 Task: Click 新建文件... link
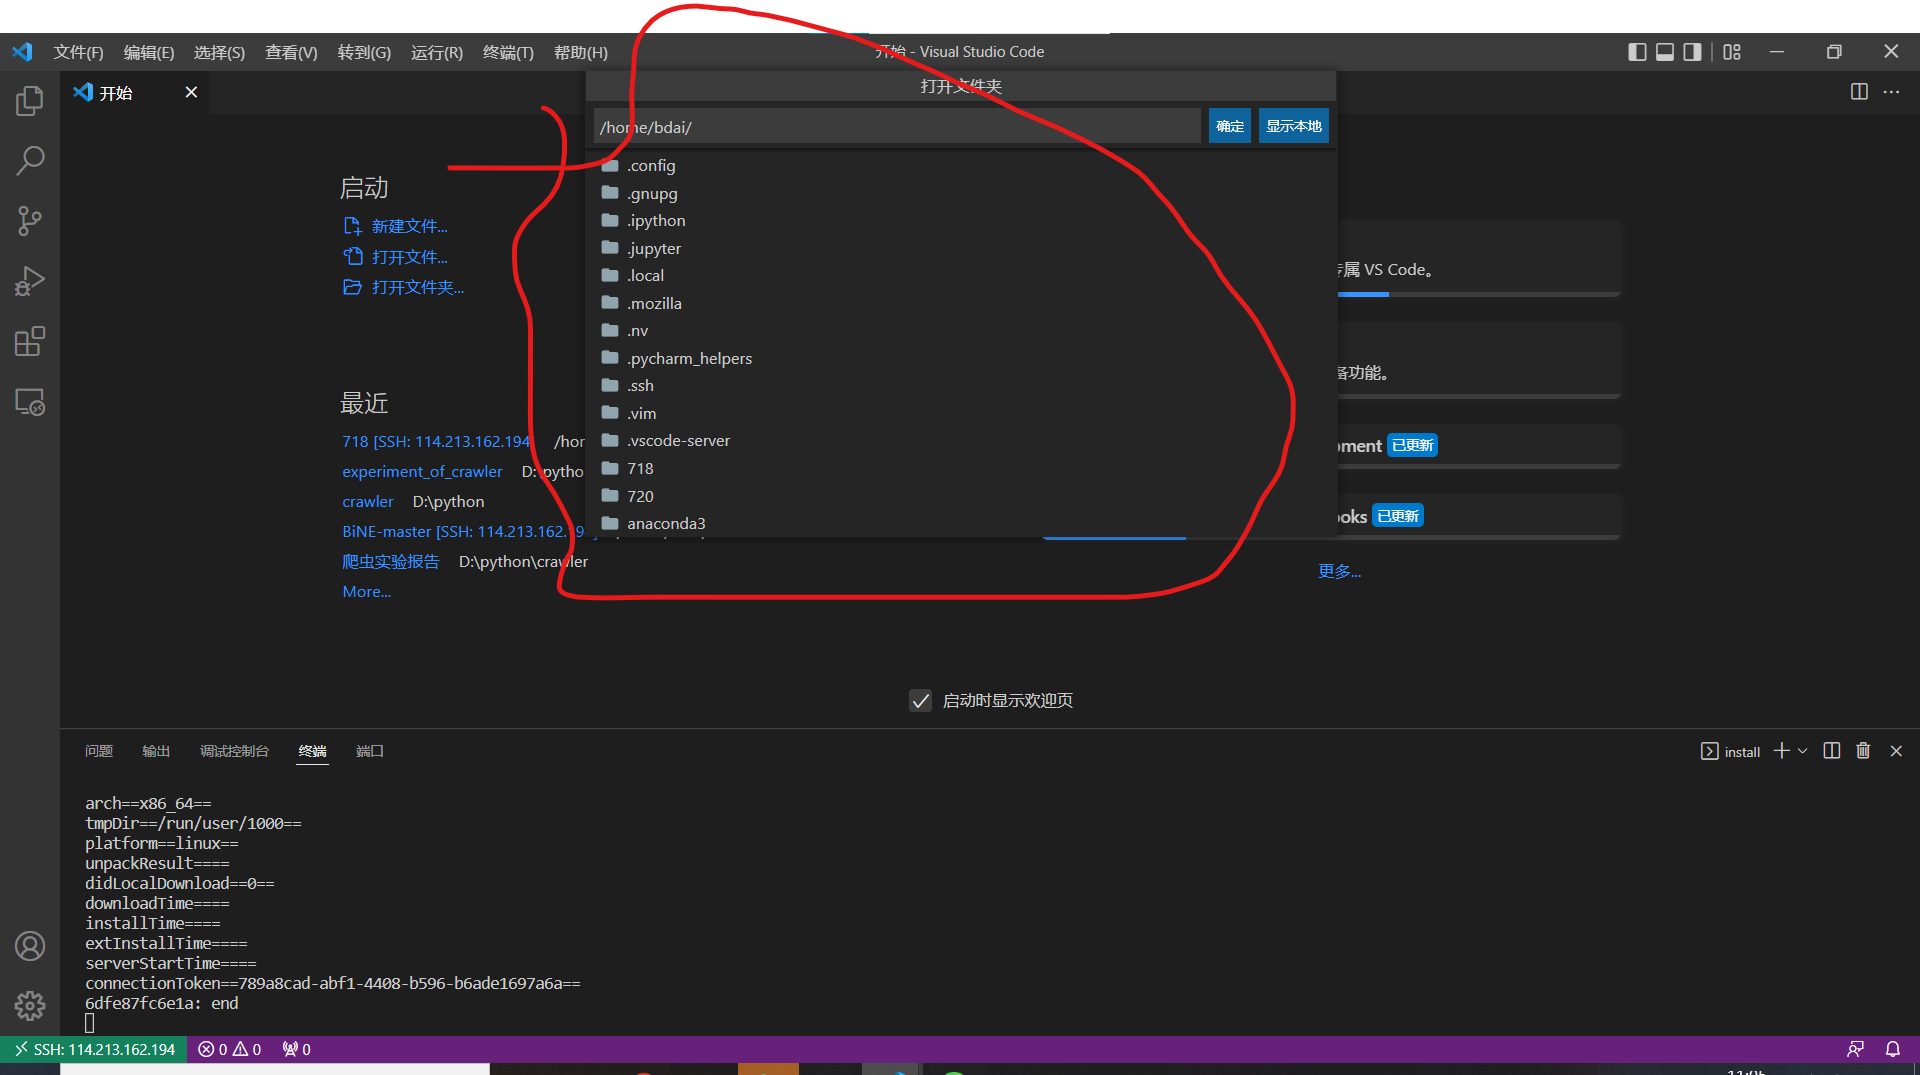396,226
